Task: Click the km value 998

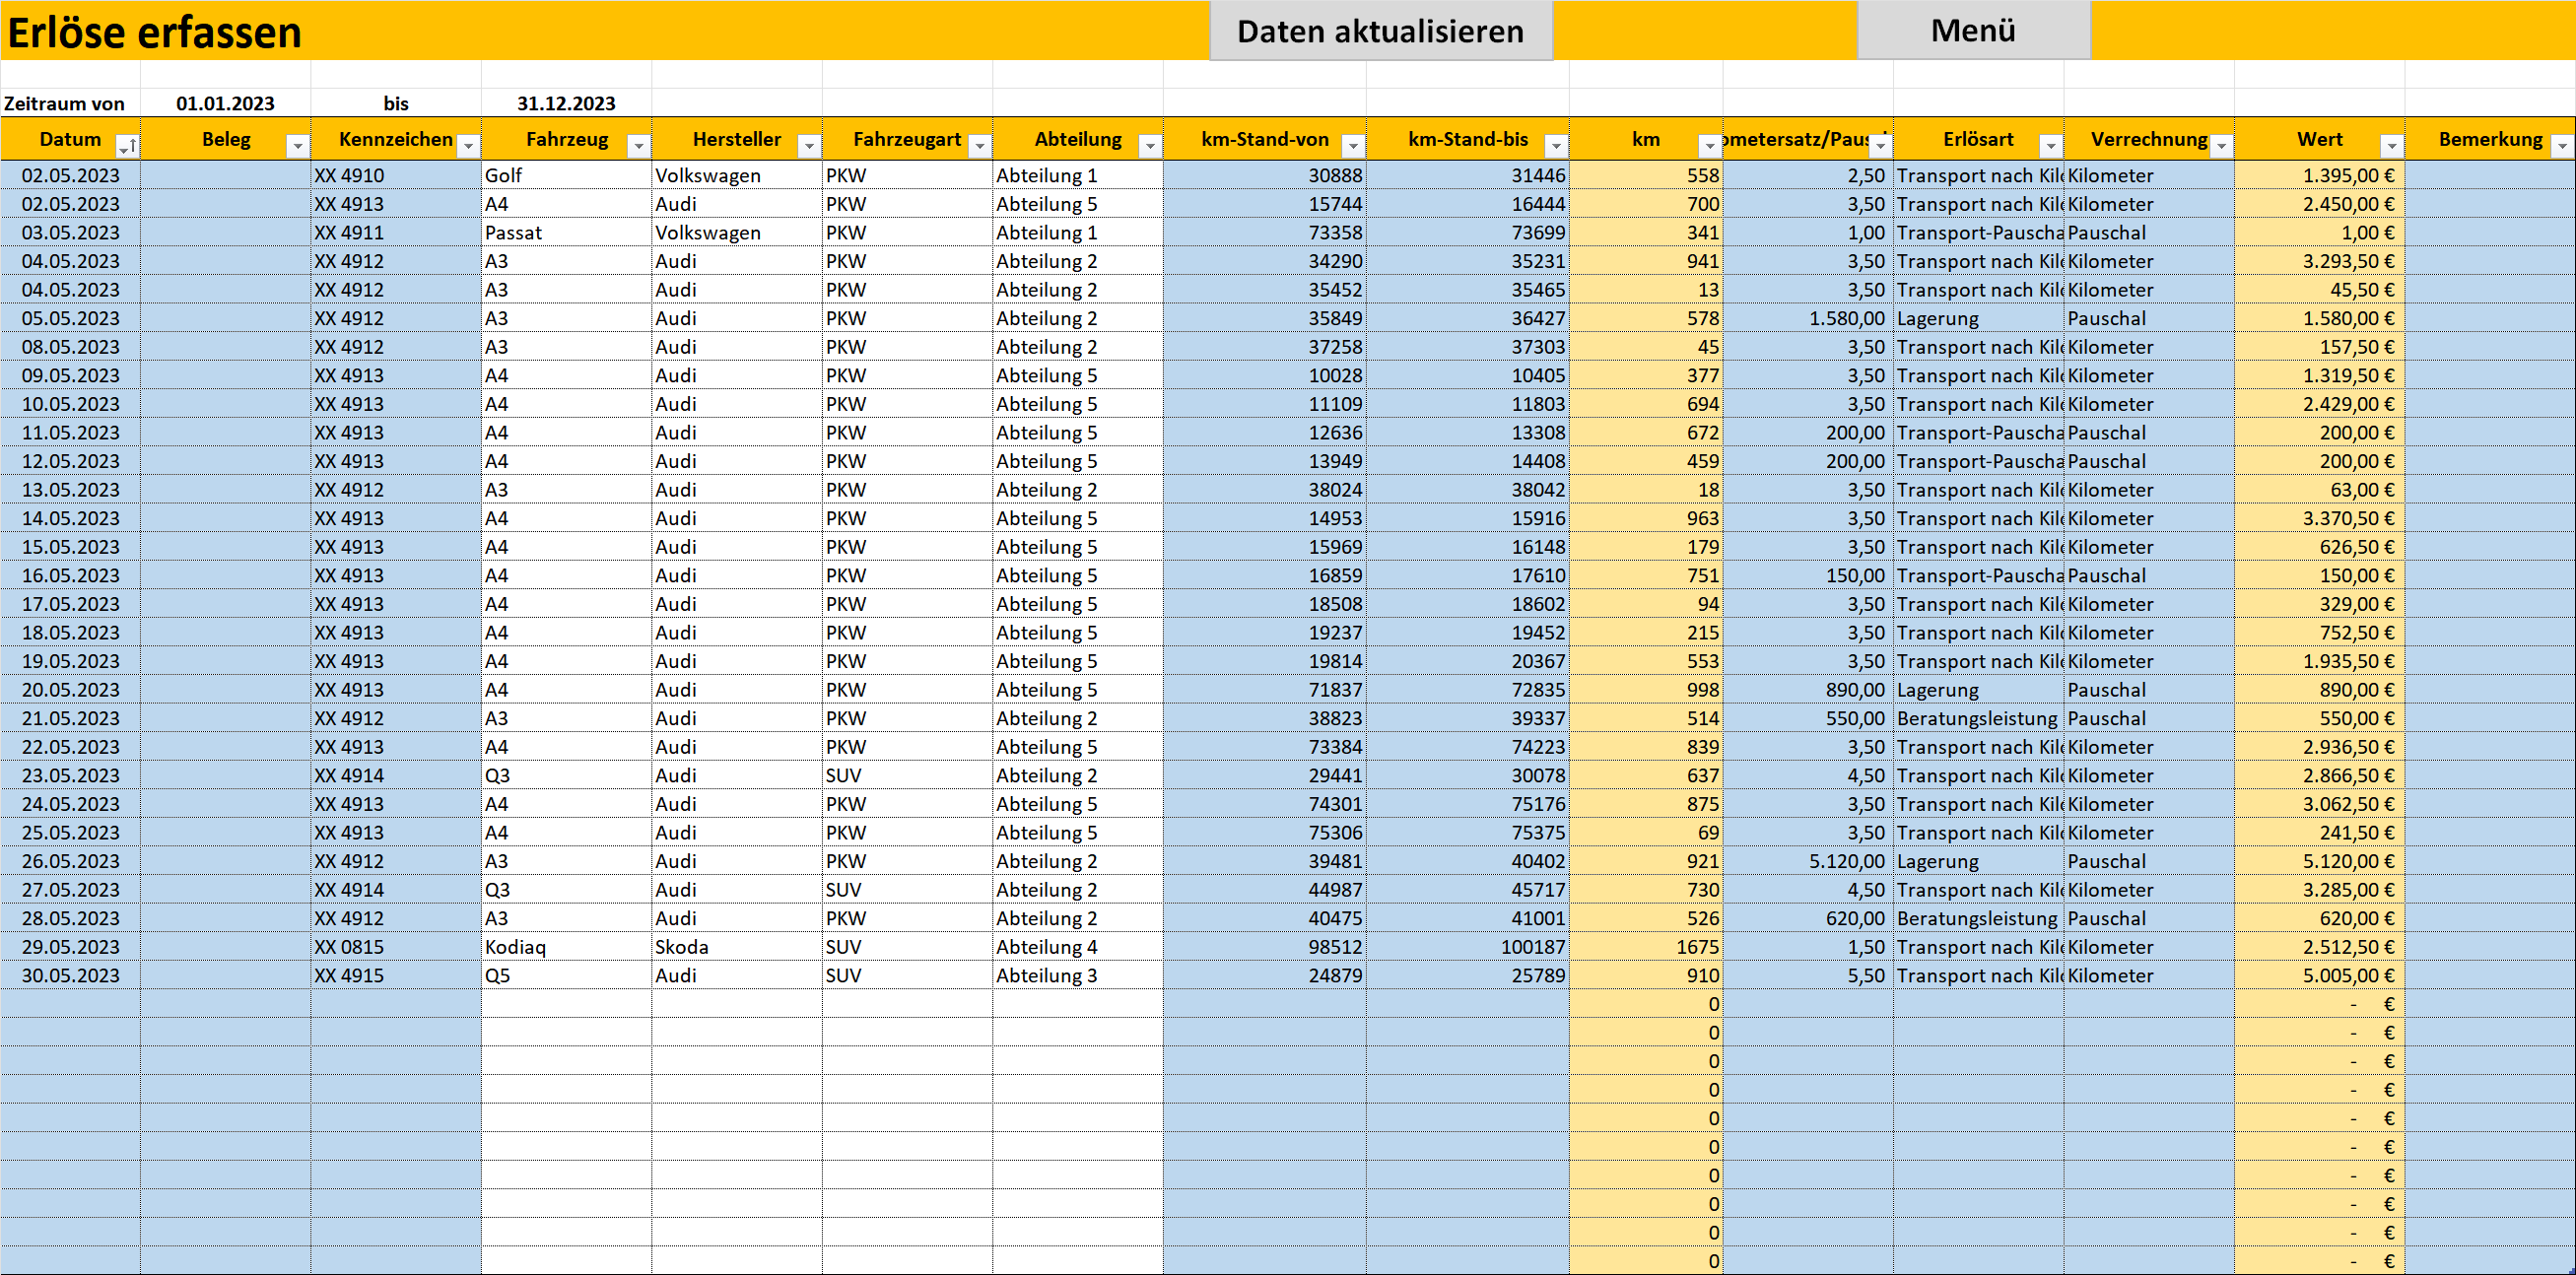Action: [x=1646, y=689]
